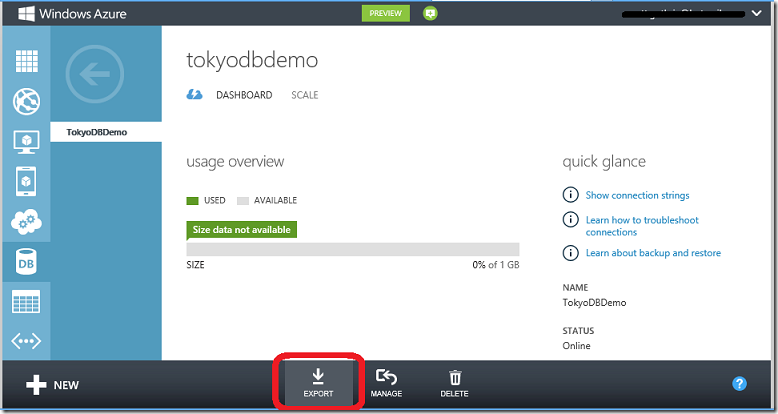Go back using the circled arrow
This screenshot has width=778, height=414.
click(94, 74)
